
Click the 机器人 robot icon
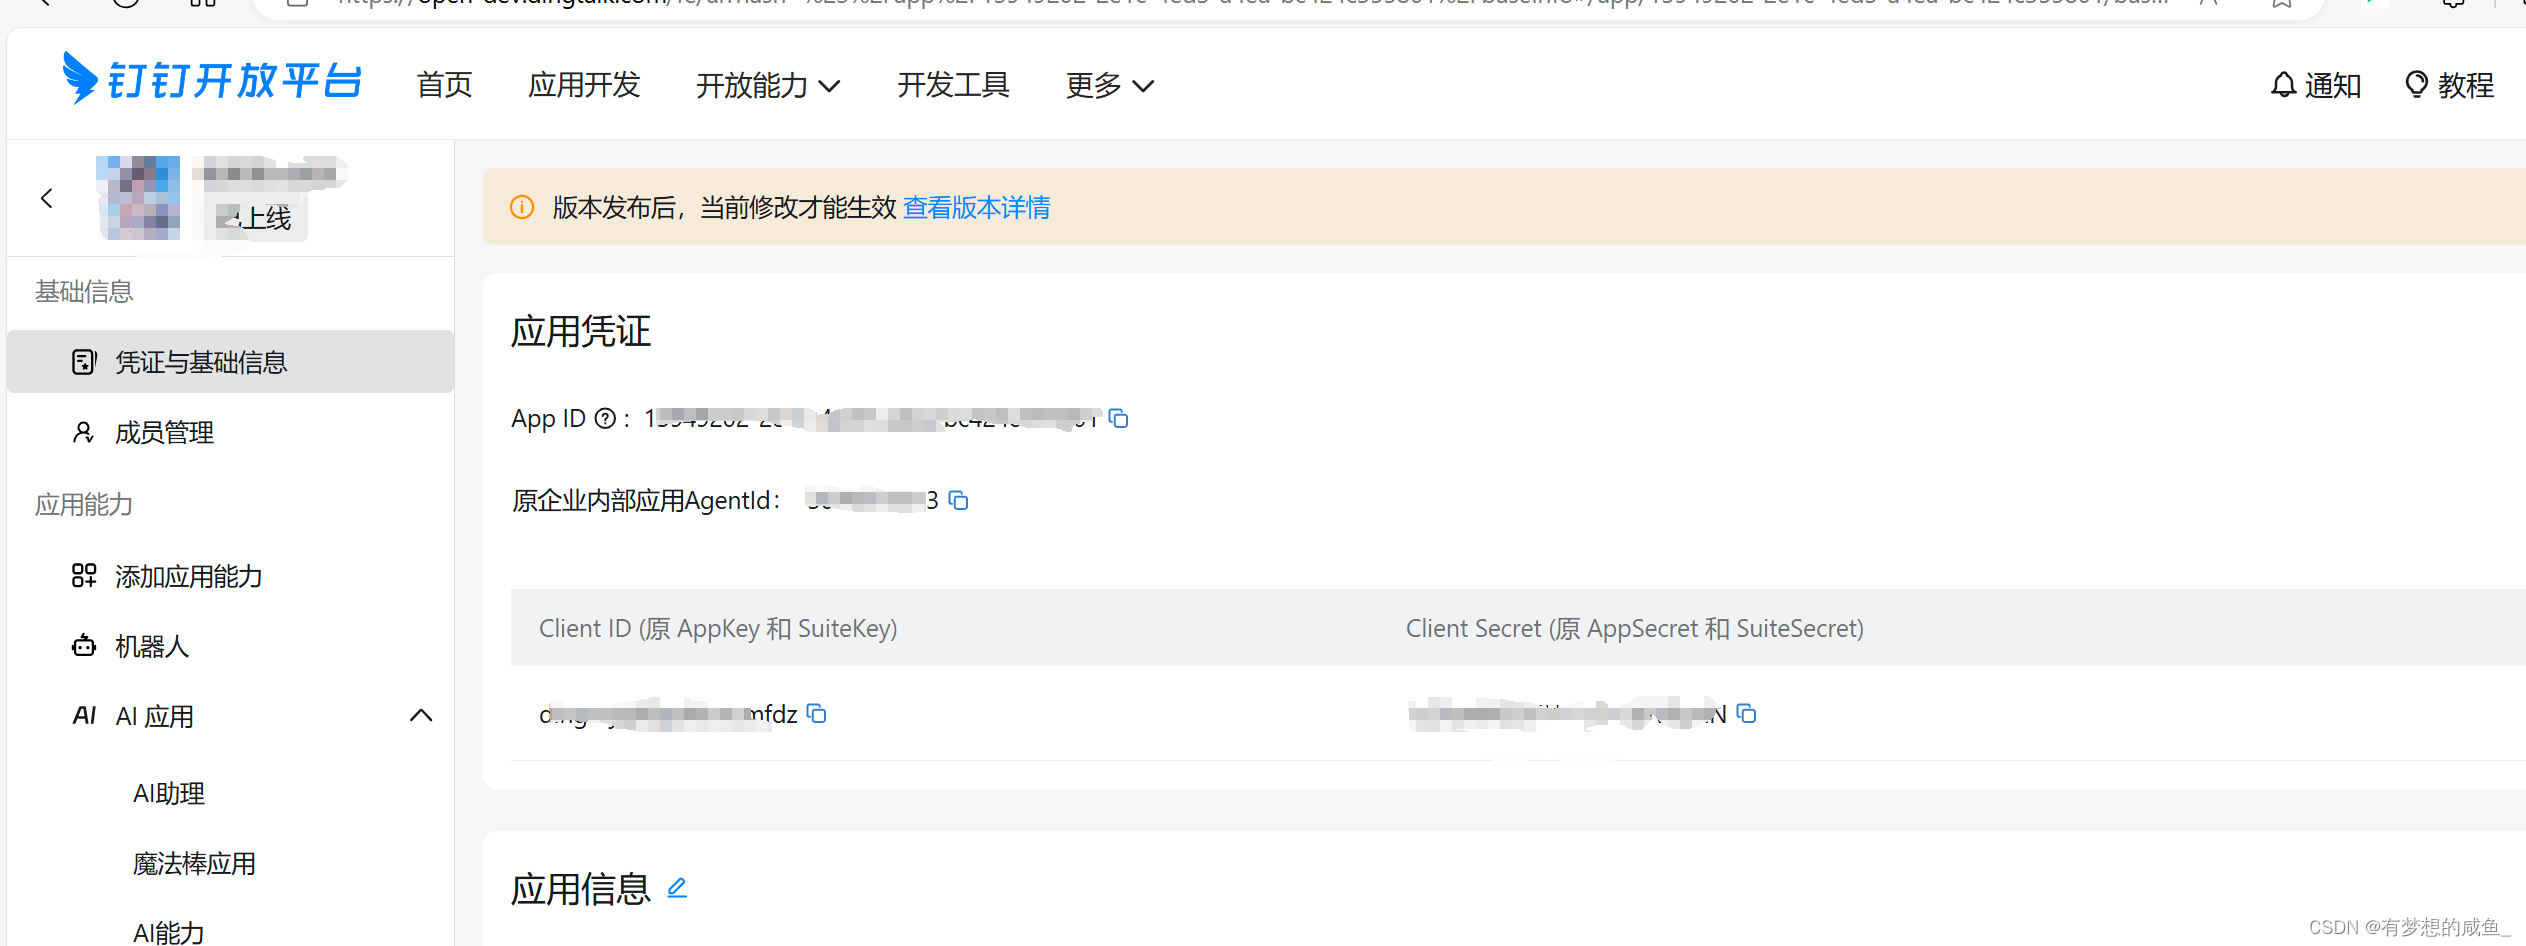(84, 646)
